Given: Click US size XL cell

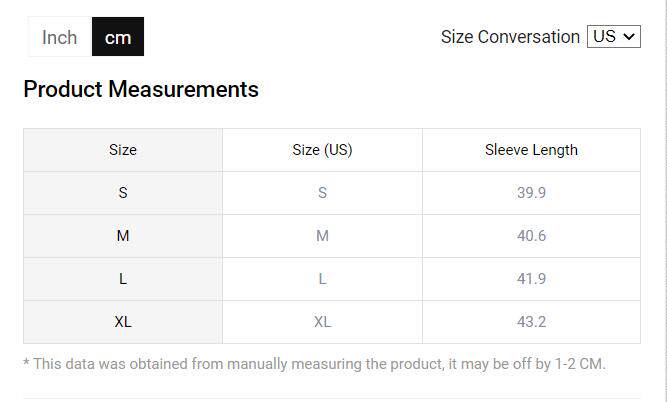Looking at the screenshot, I should (x=322, y=322).
